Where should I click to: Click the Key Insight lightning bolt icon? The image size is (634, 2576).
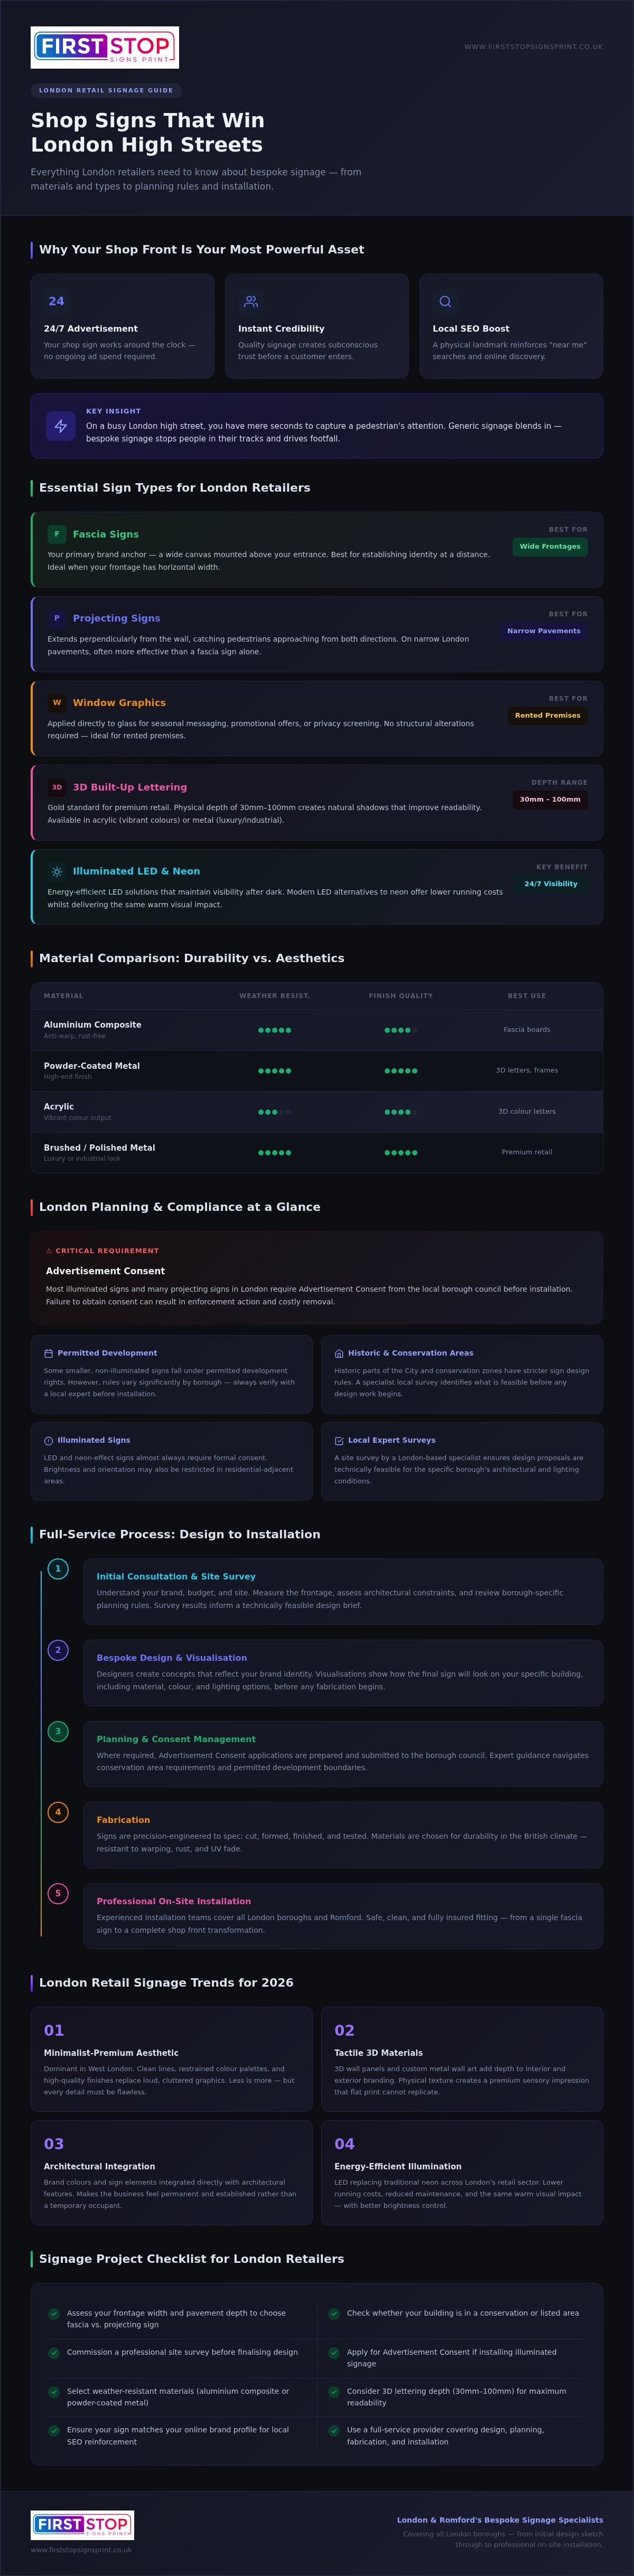tap(61, 426)
